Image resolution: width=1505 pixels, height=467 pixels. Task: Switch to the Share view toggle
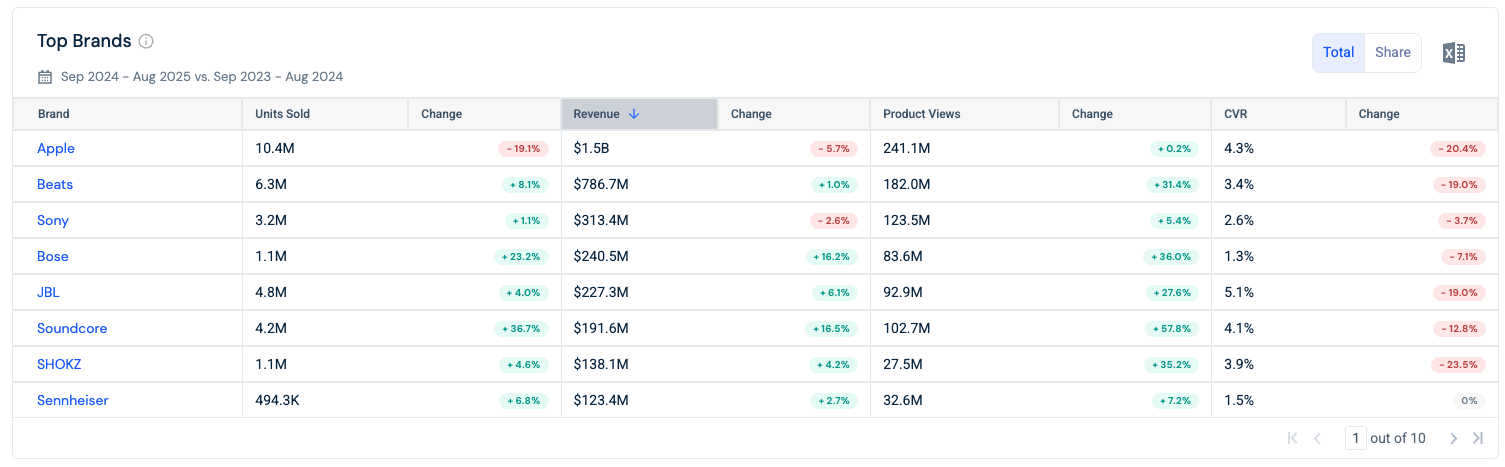1392,53
